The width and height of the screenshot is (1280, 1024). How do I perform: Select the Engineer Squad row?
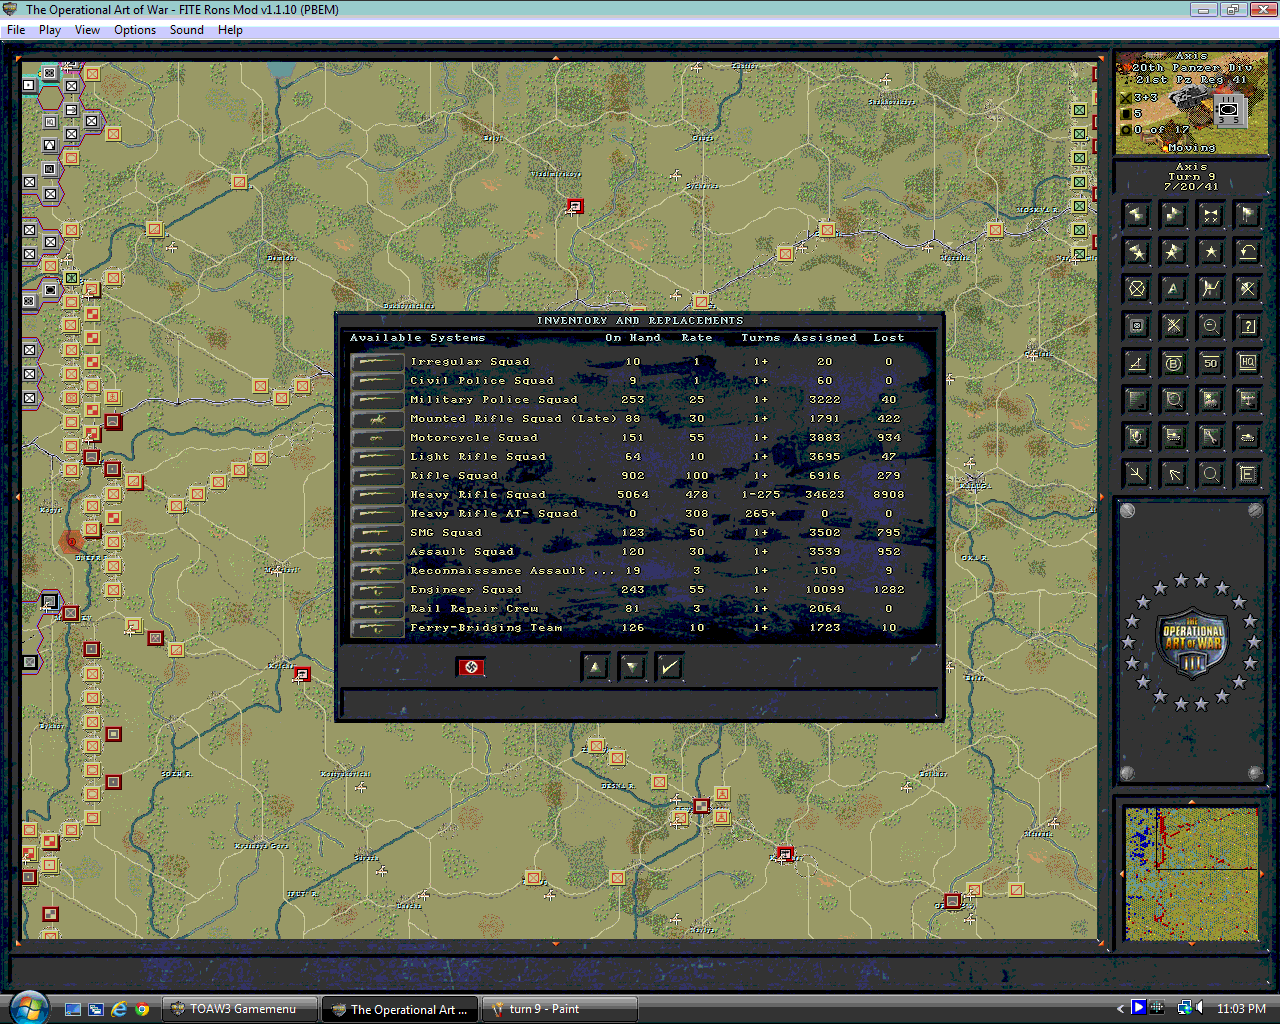(x=641, y=590)
